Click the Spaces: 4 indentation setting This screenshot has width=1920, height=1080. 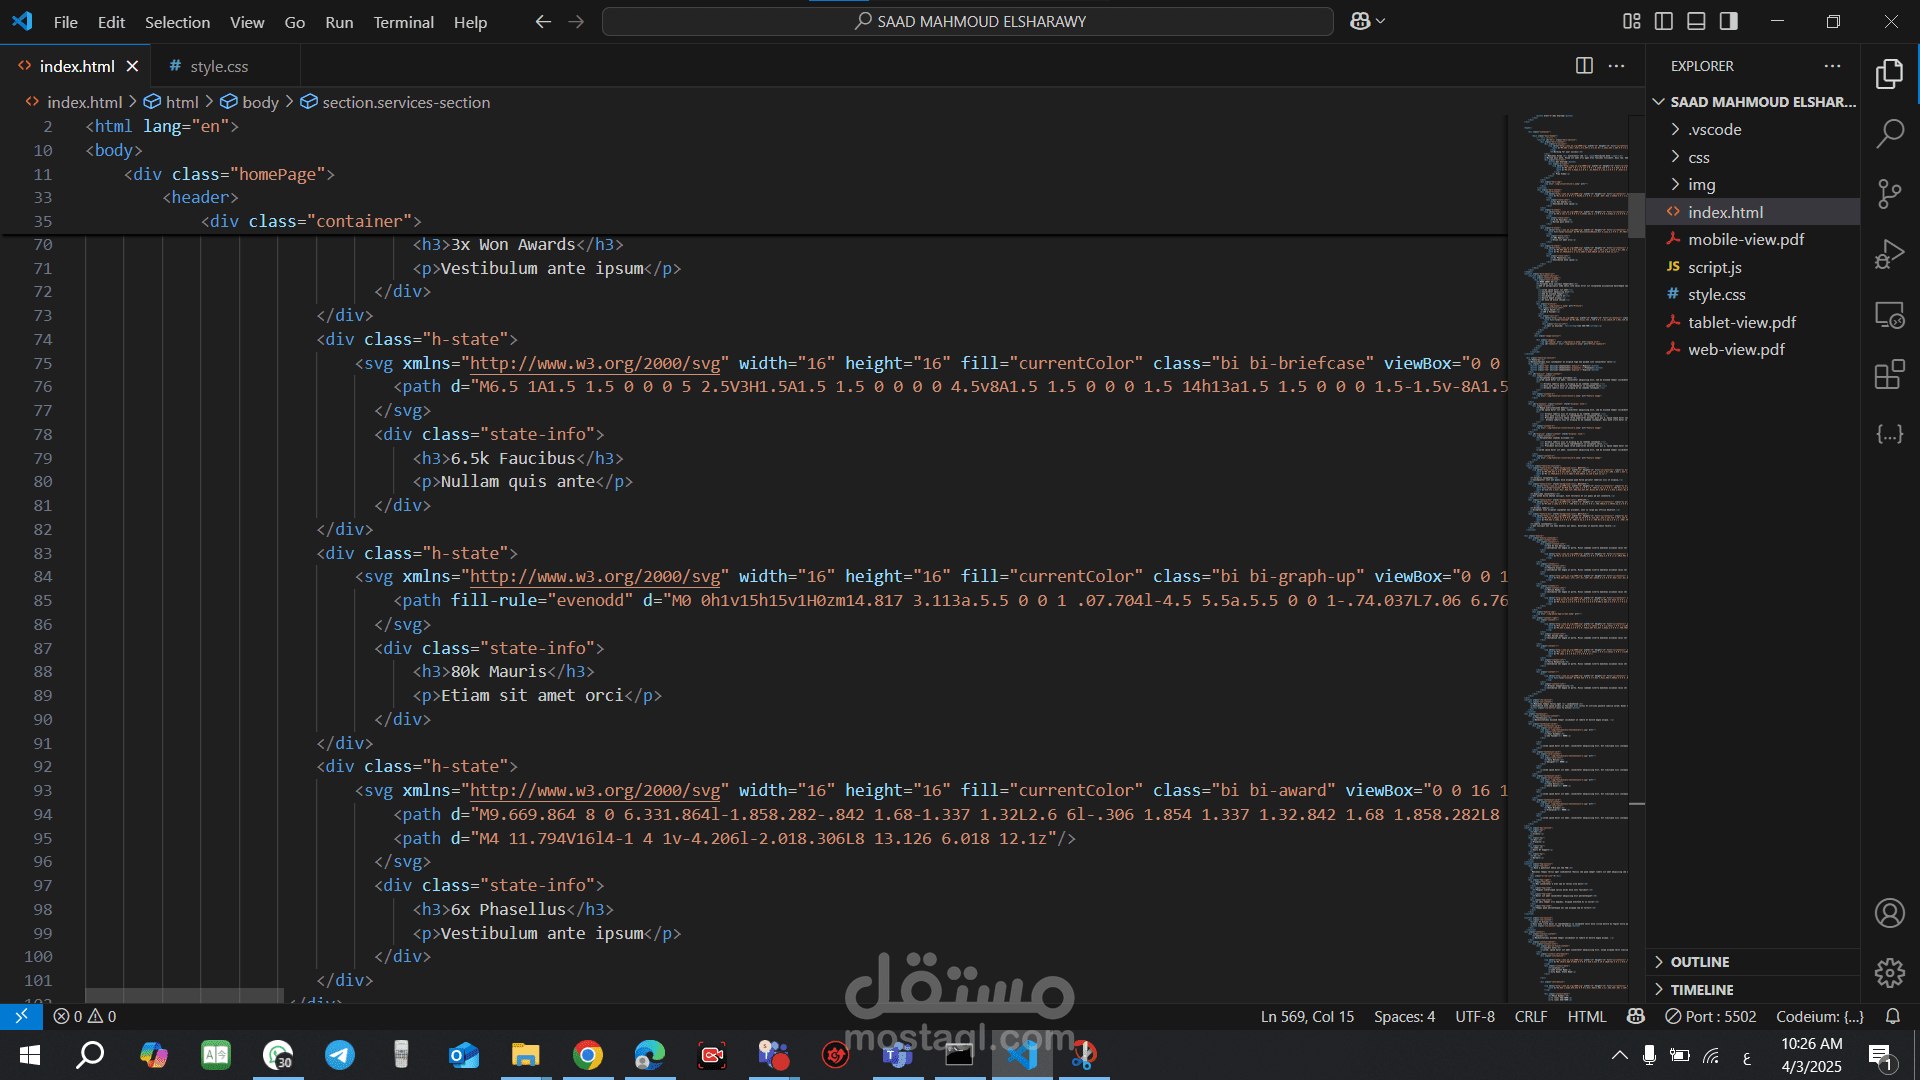(1404, 1016)
